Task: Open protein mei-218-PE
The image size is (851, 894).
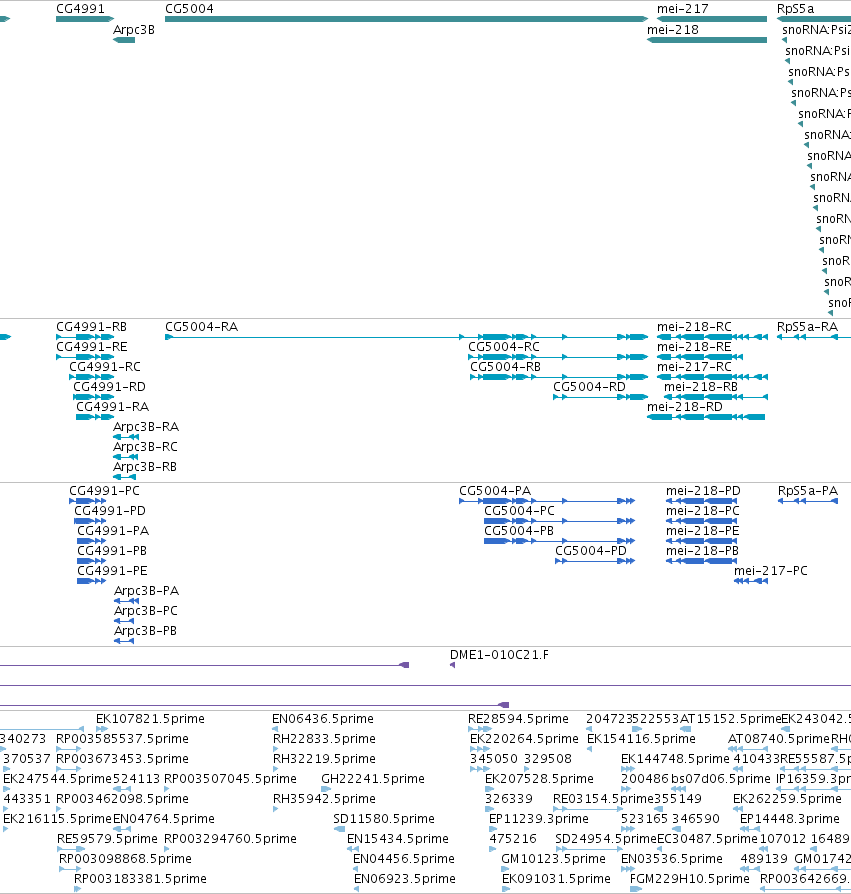Action: [x=703, y=531]
